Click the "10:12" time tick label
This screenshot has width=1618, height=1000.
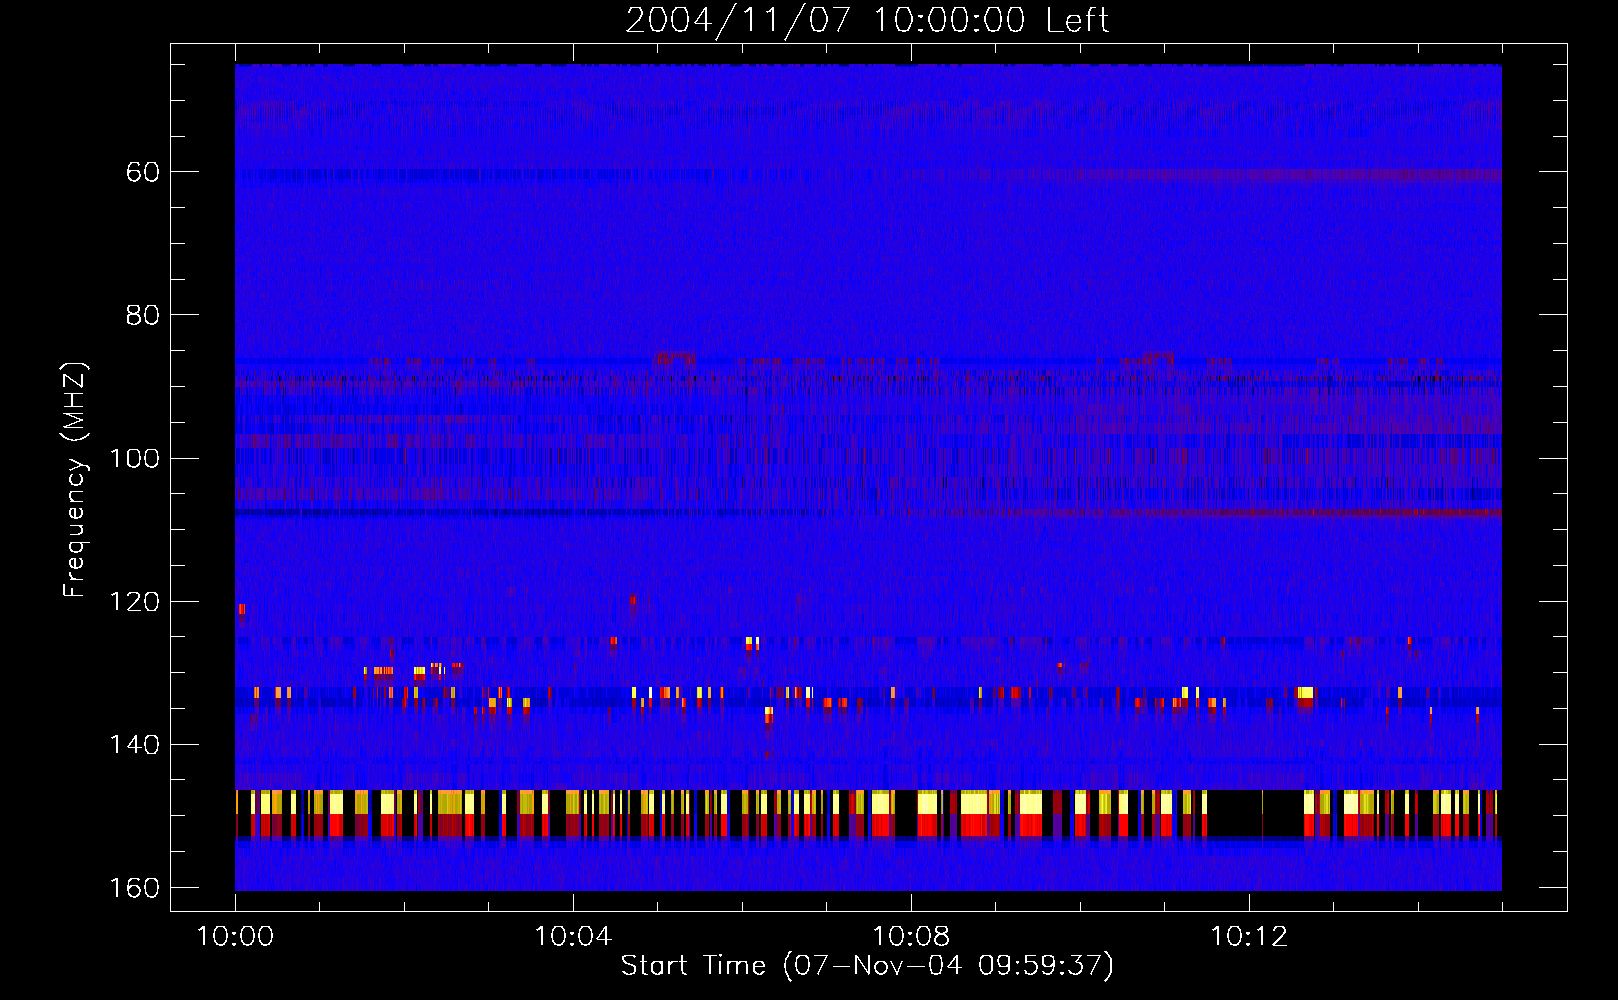point(1249,937)
